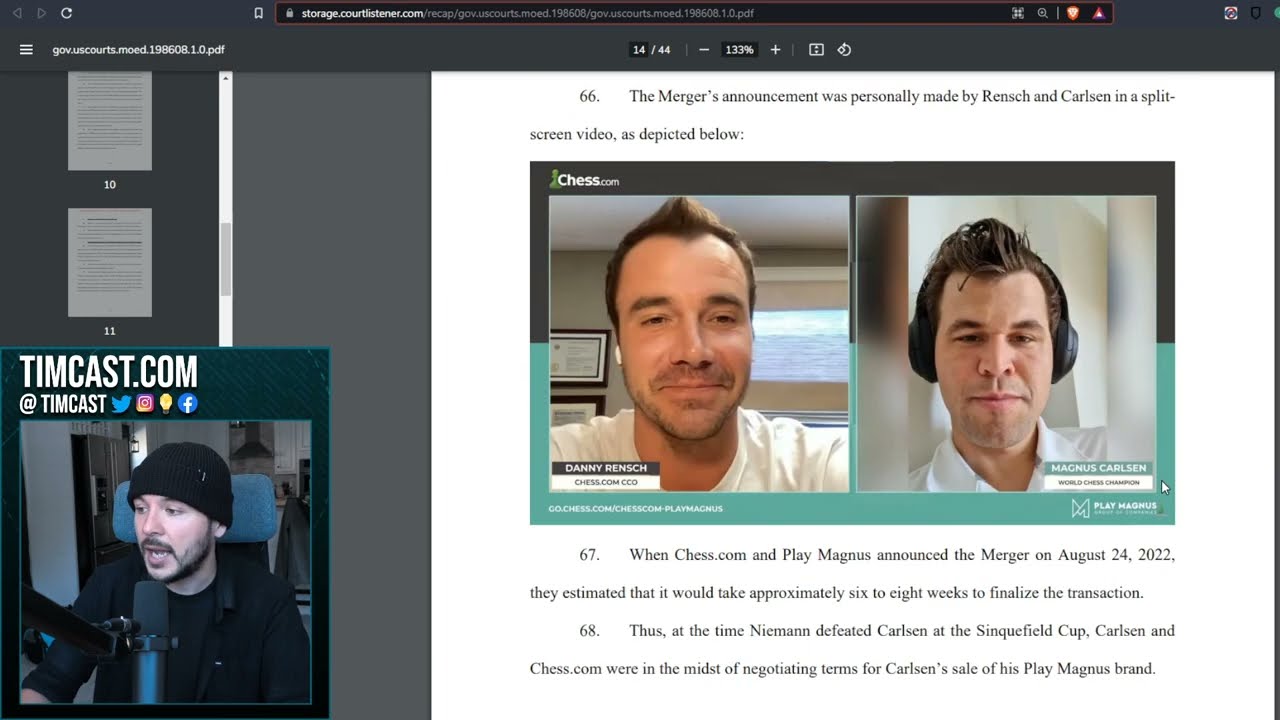Rotate the PDF counterclockwise
The width and height of the screenshot is (1280, 720).
pyautogui.click(x=844, y=49)
